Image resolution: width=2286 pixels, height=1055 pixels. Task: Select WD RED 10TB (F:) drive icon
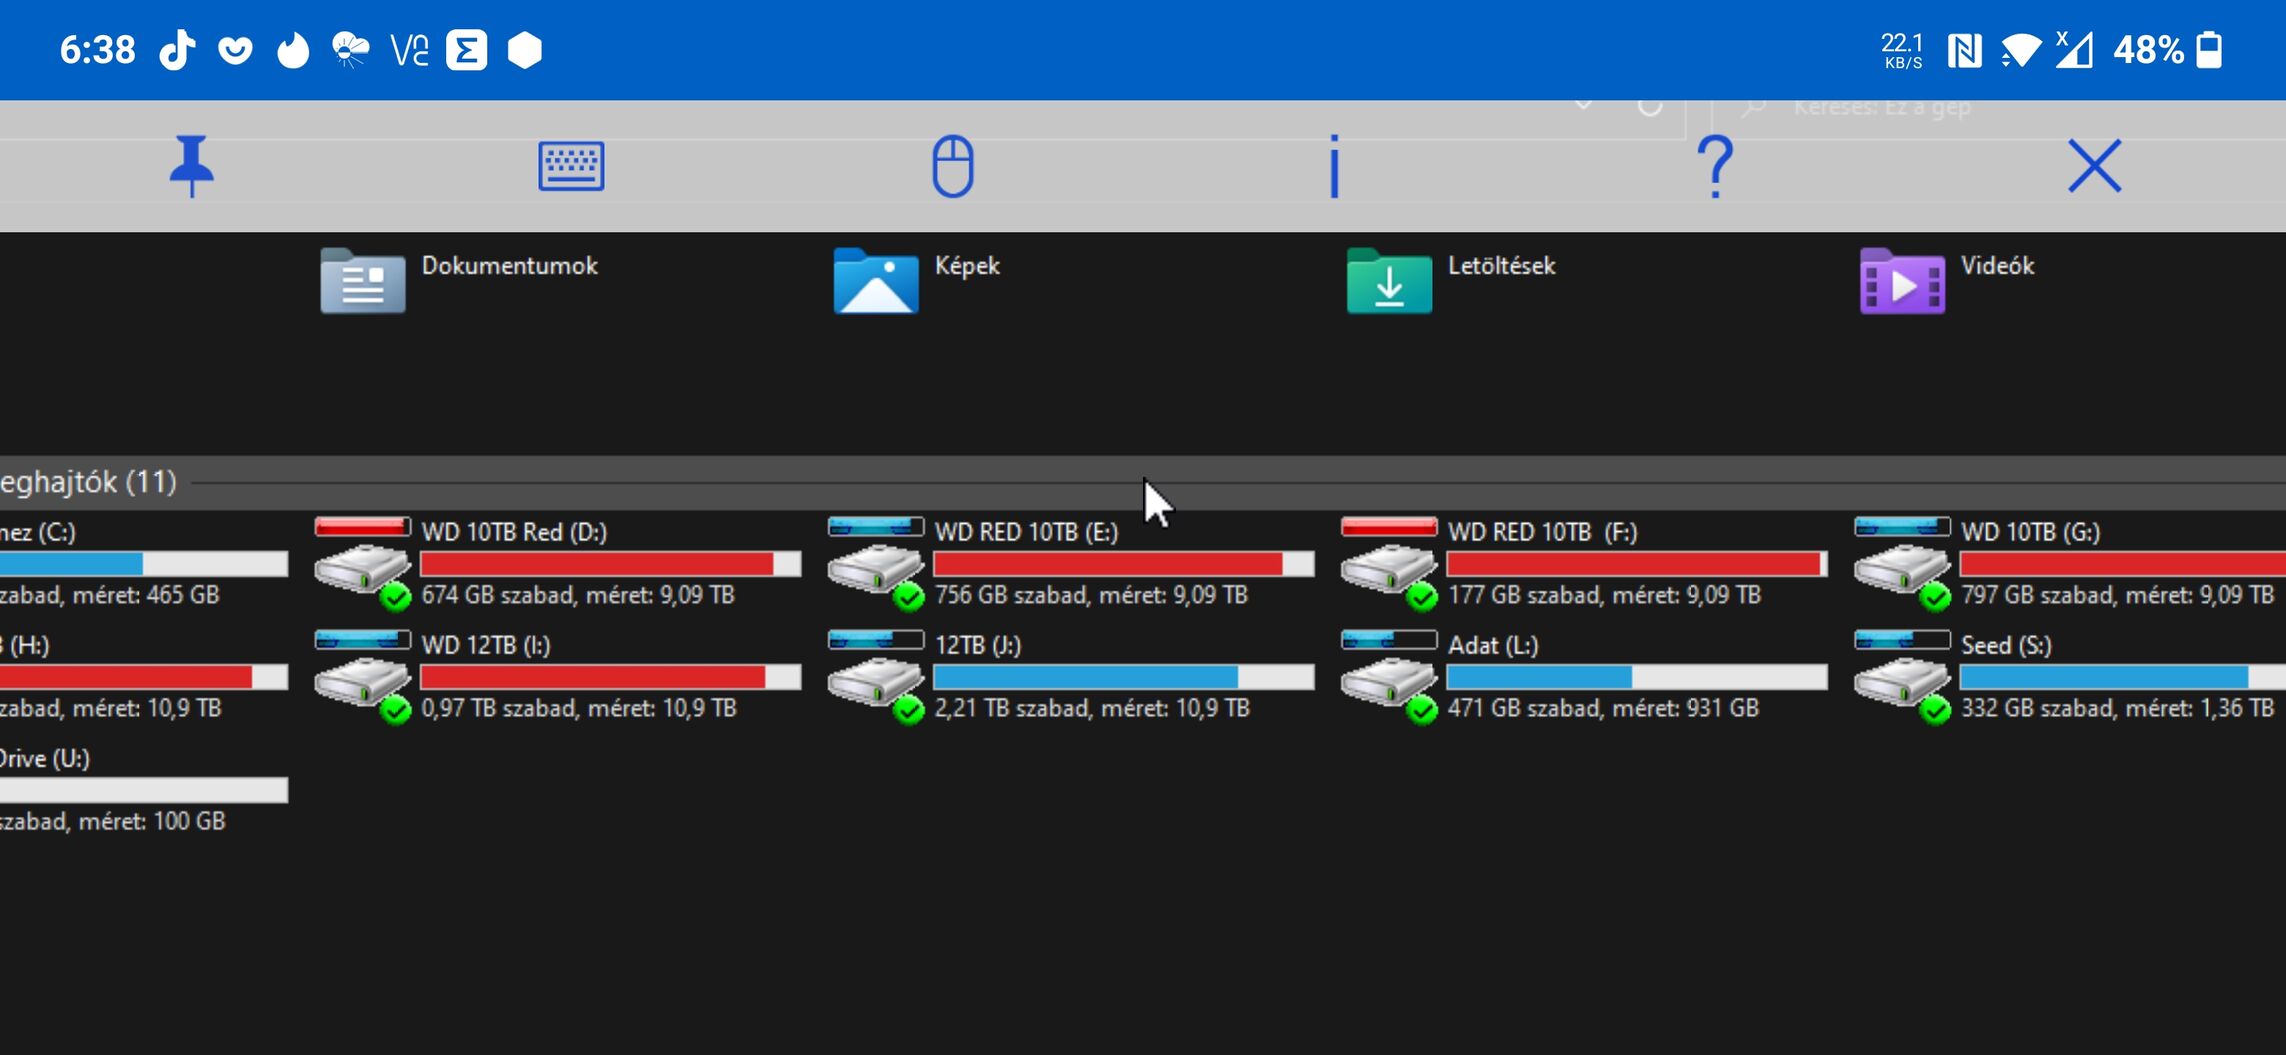pos(1389,563)
